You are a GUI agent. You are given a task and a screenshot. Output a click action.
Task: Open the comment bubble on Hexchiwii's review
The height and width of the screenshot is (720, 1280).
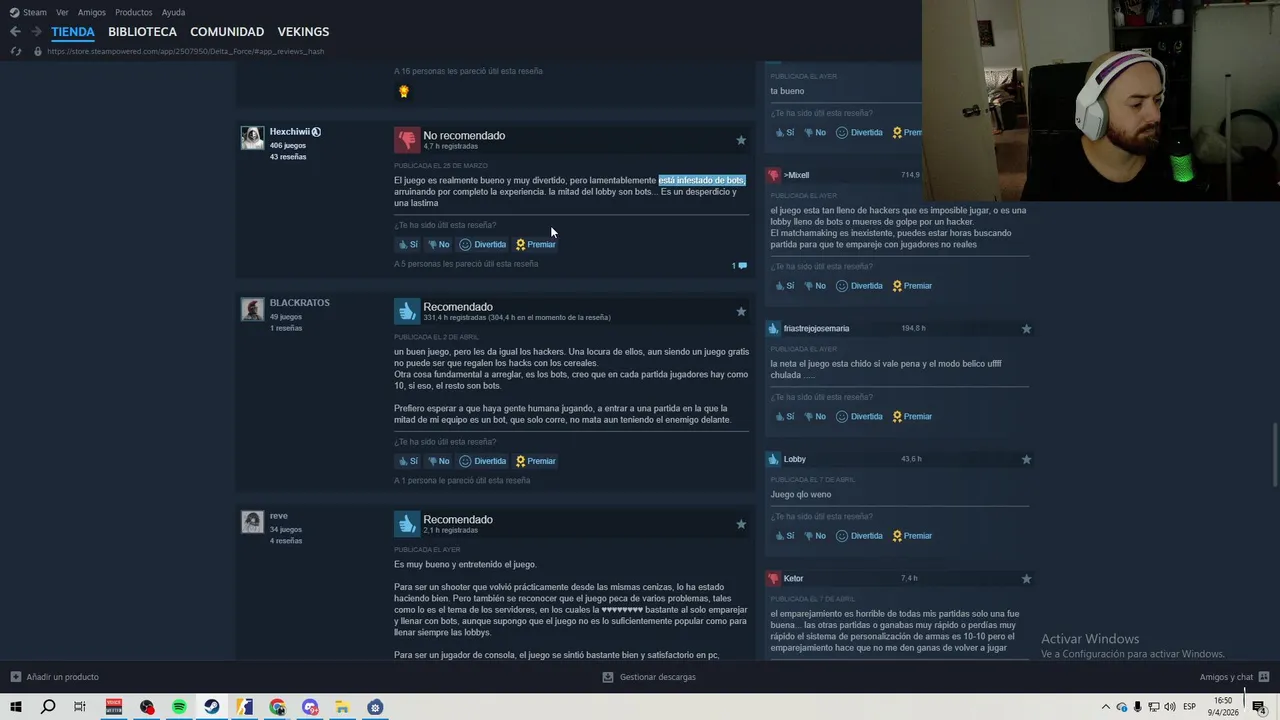coord(740,266)
